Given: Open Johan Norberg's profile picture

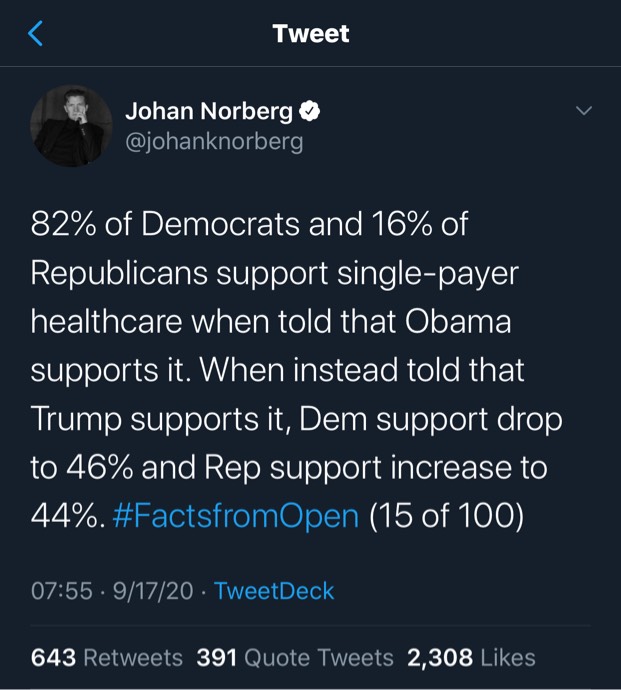Looking at the screenshot, I should coord(71,126).
